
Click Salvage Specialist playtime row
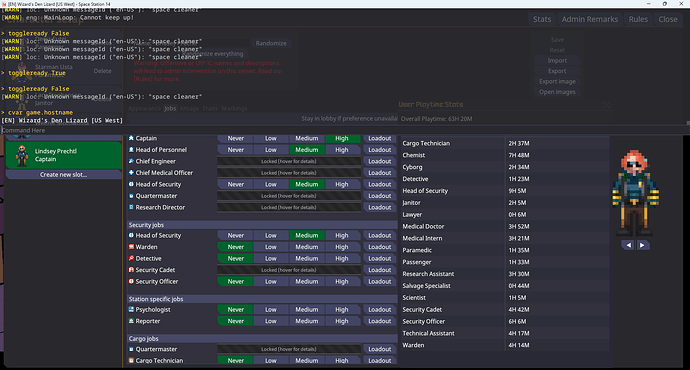tap(505, 286)
